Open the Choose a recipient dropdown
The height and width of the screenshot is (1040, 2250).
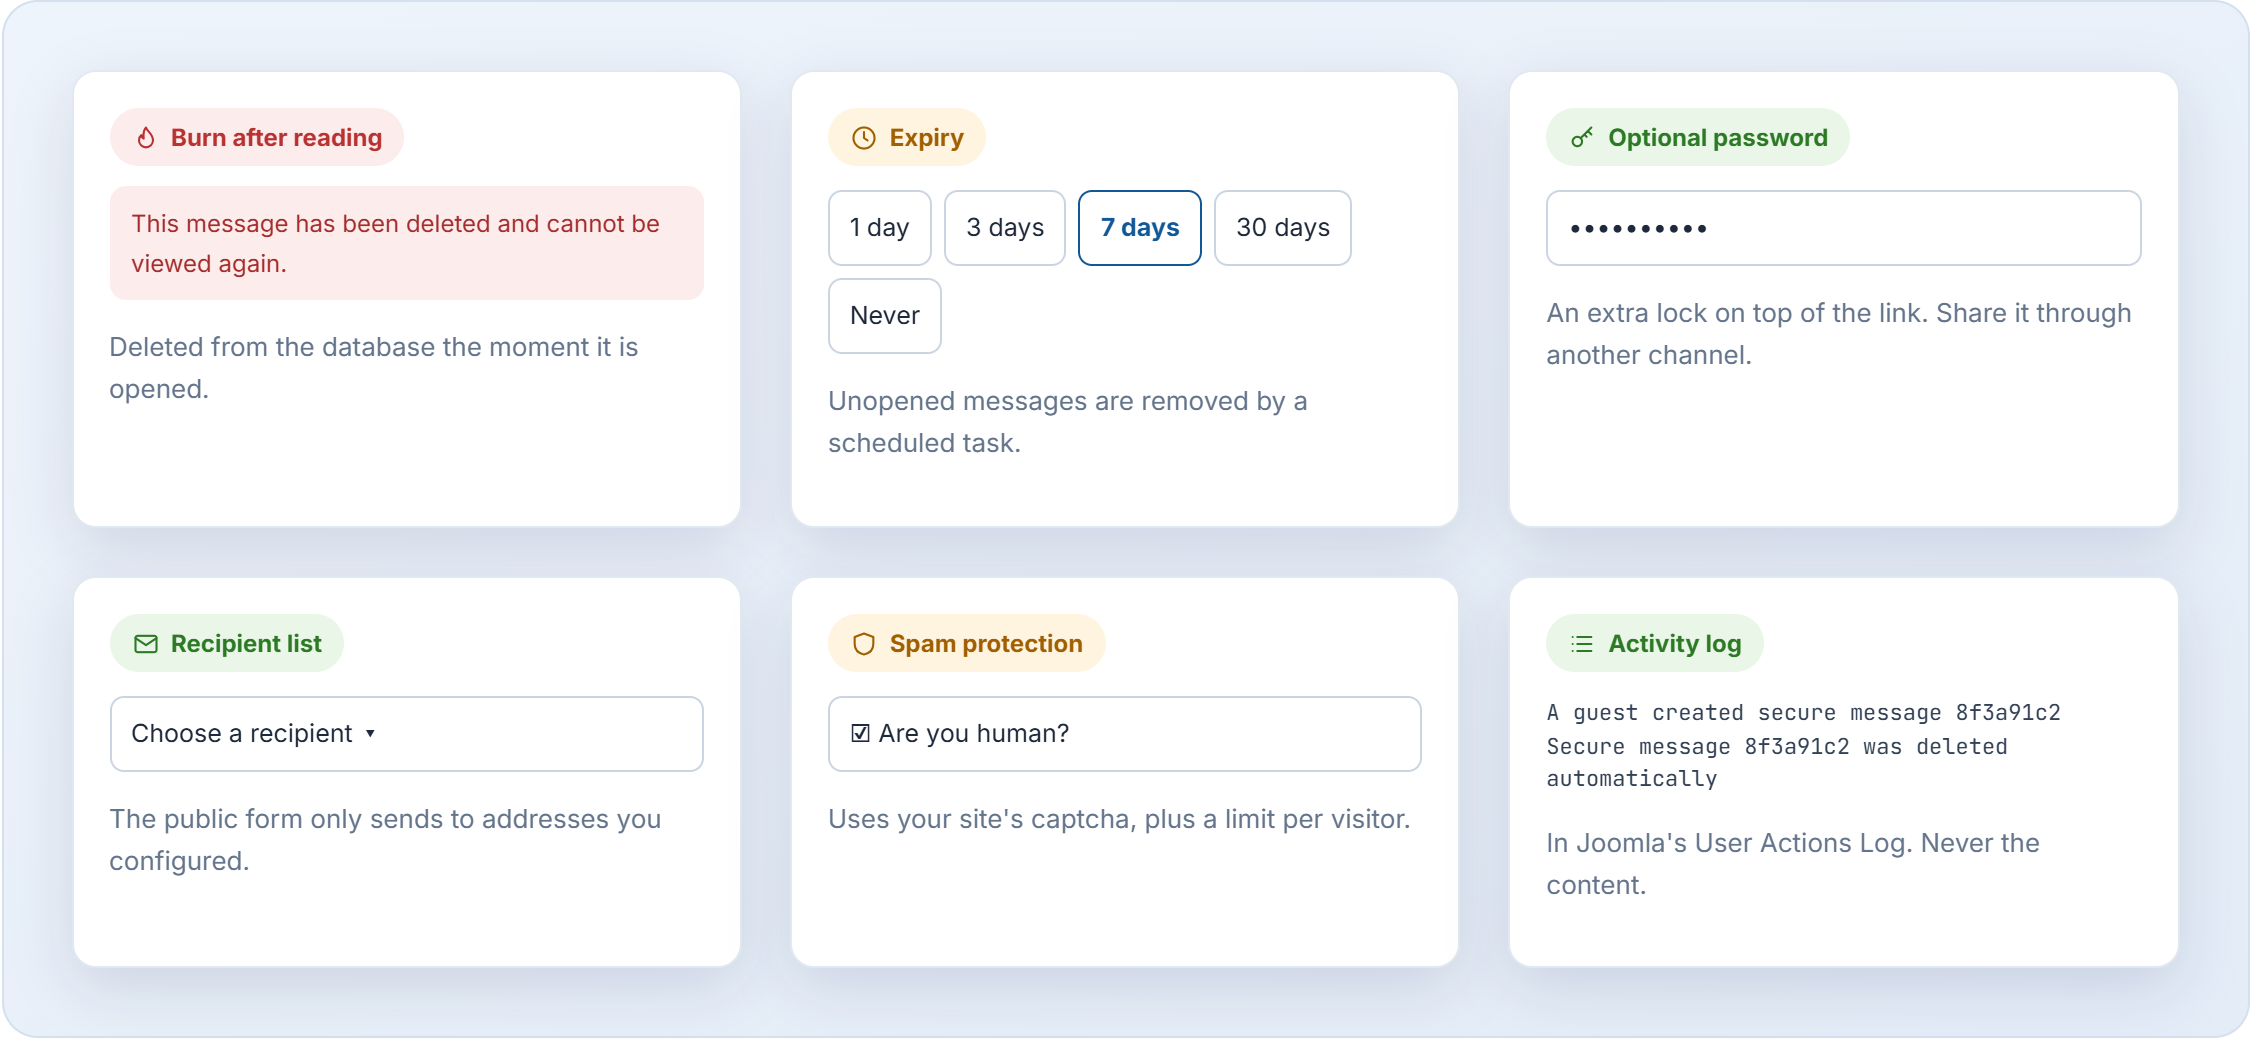[x=407, y=734]
